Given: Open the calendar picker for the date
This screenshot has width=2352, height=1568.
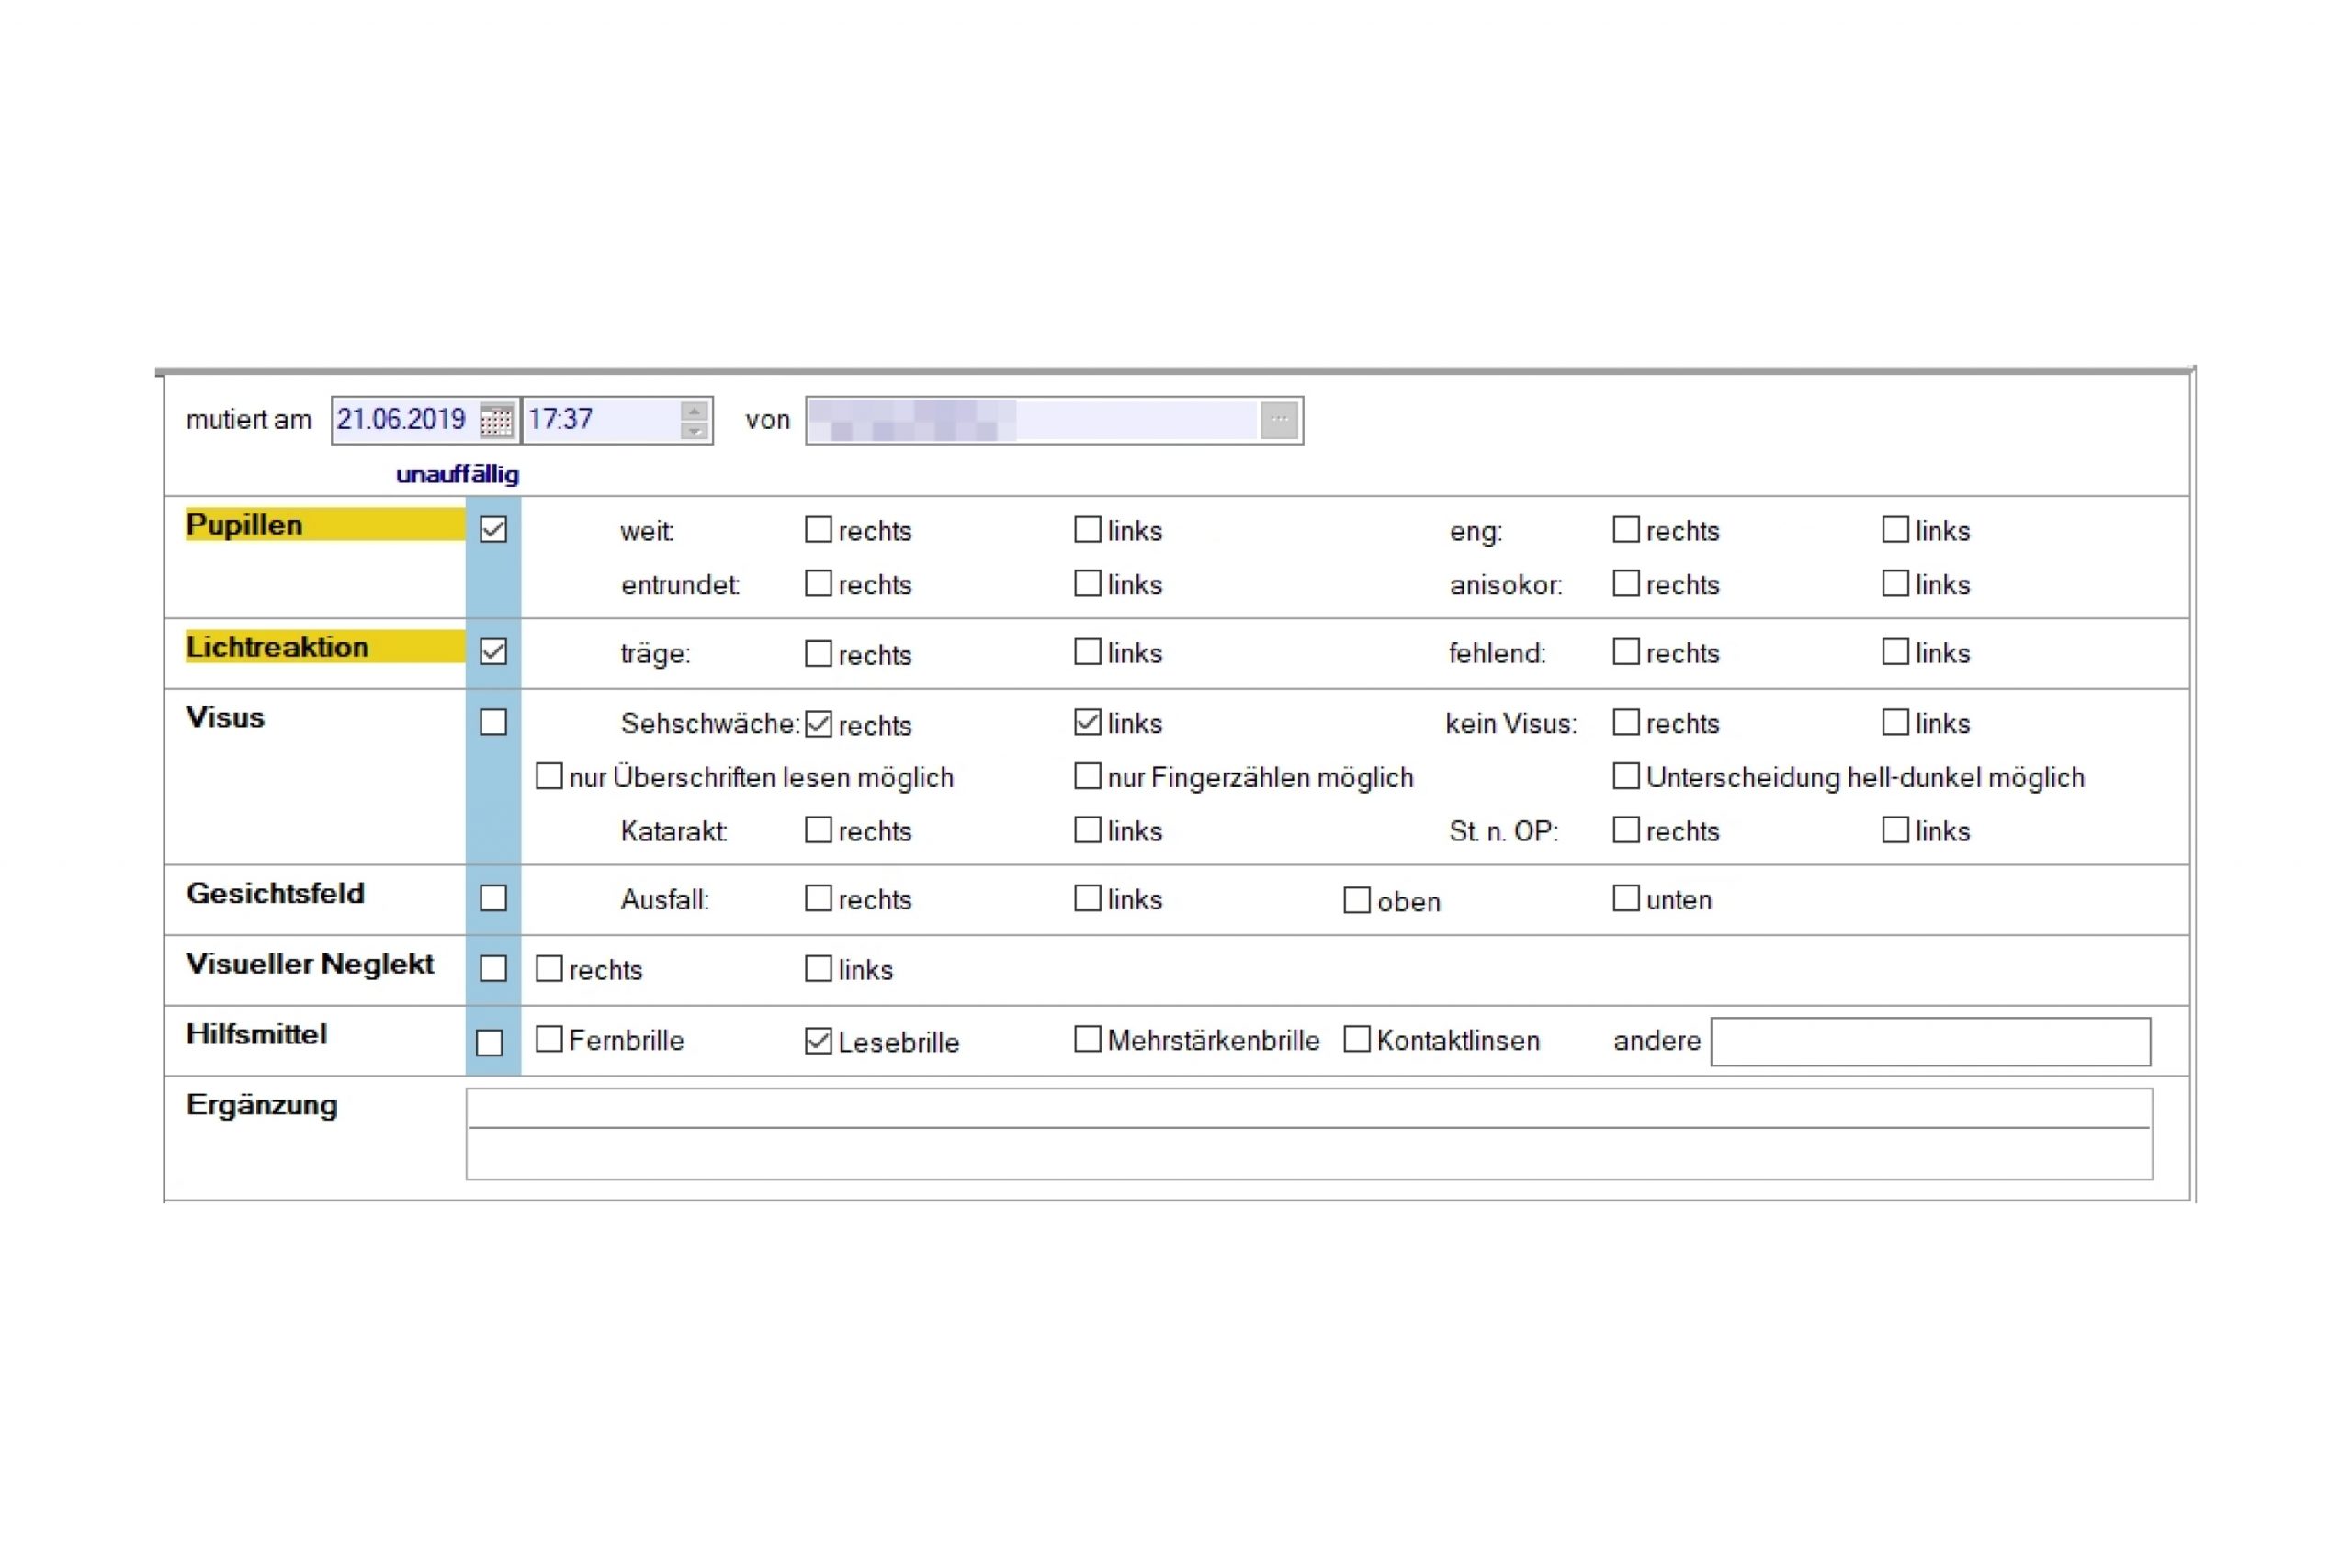Looking at the screenshot, I should click(496, 420).
